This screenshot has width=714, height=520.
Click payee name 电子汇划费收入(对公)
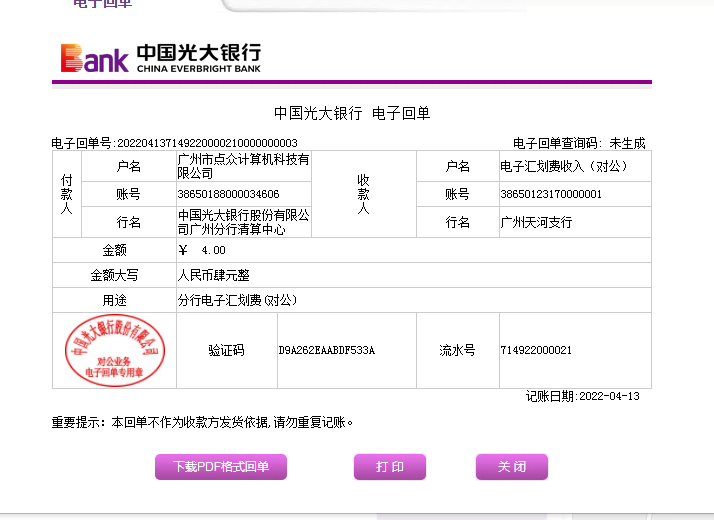coord(563,166)
